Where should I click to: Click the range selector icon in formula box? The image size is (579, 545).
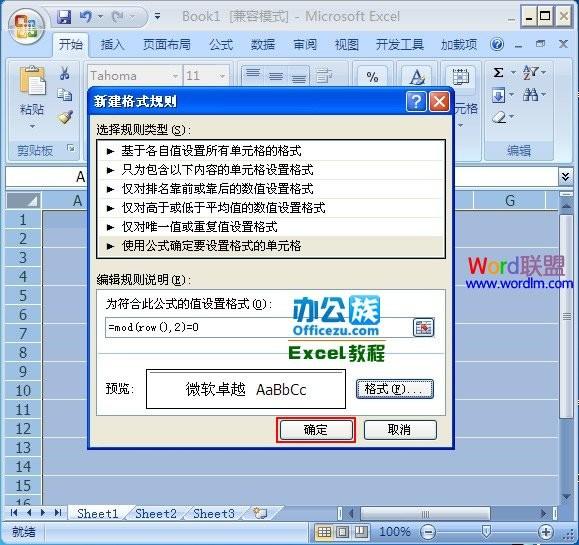tap(423, 327)
